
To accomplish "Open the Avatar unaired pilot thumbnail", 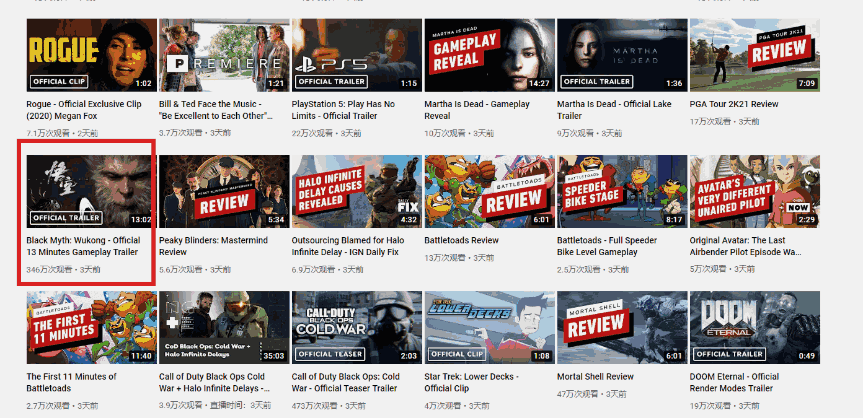I will (754, 190).
